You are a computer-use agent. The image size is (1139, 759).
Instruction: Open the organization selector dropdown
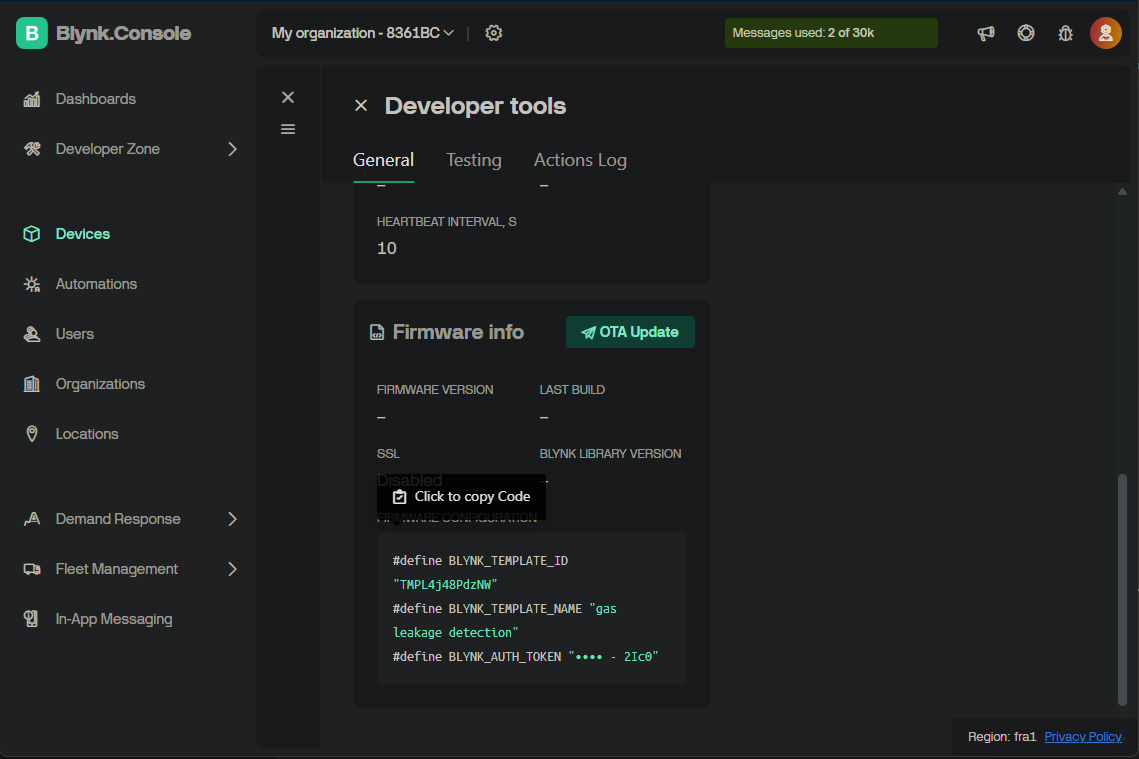(x=363, y=33)
